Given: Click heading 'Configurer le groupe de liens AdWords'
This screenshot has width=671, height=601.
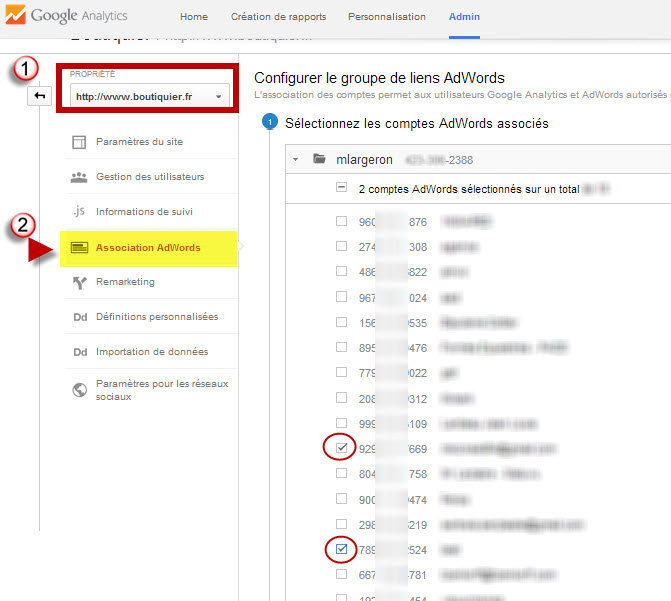Looking at the screenshot, I should click(x=379, y=78).
